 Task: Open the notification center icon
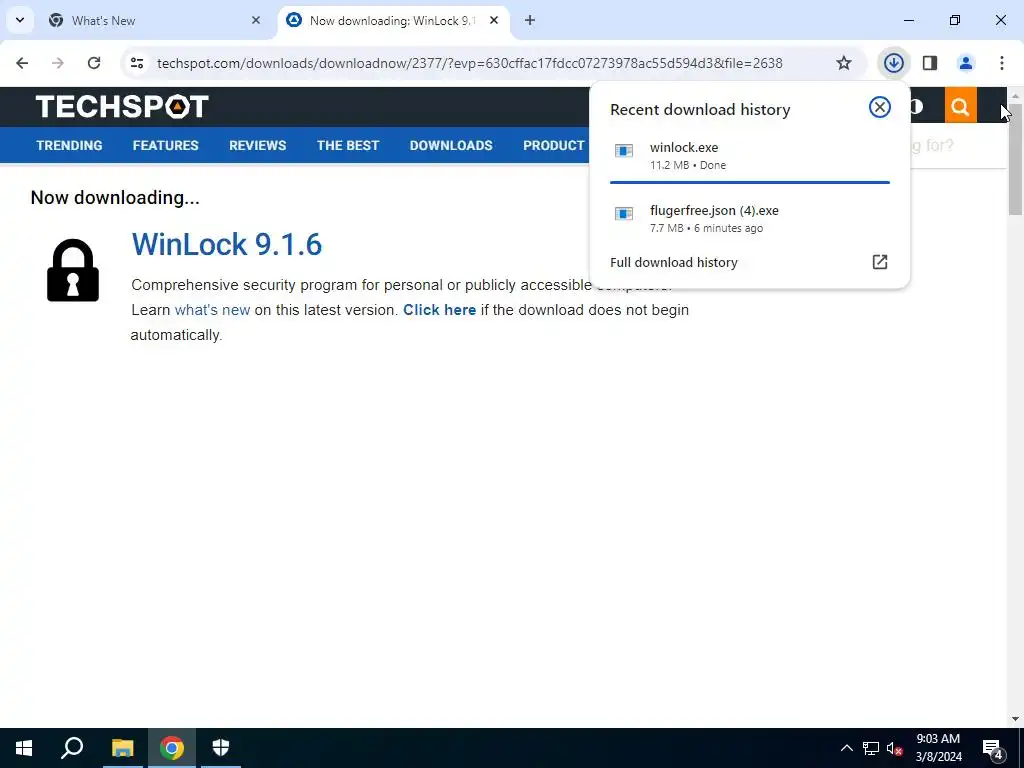[x=993, y=749]
